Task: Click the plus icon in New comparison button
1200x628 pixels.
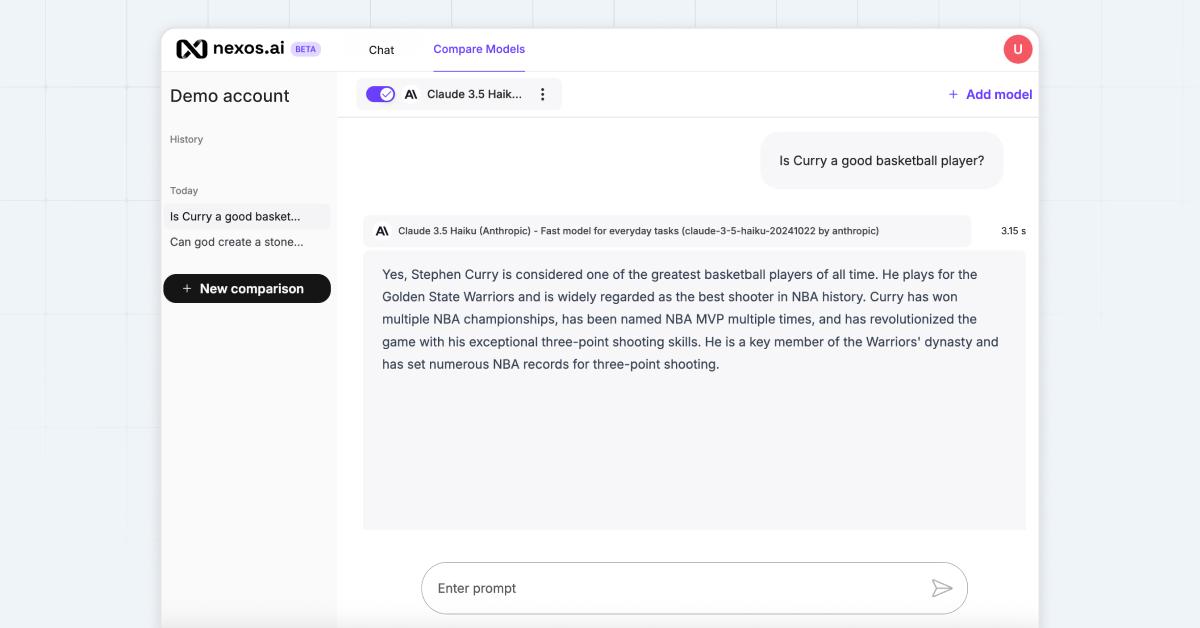Action: [187, 289]
